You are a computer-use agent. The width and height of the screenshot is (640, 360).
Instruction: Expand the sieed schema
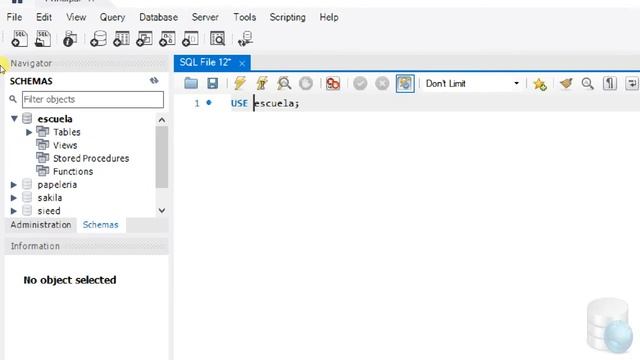pos(13,211)
